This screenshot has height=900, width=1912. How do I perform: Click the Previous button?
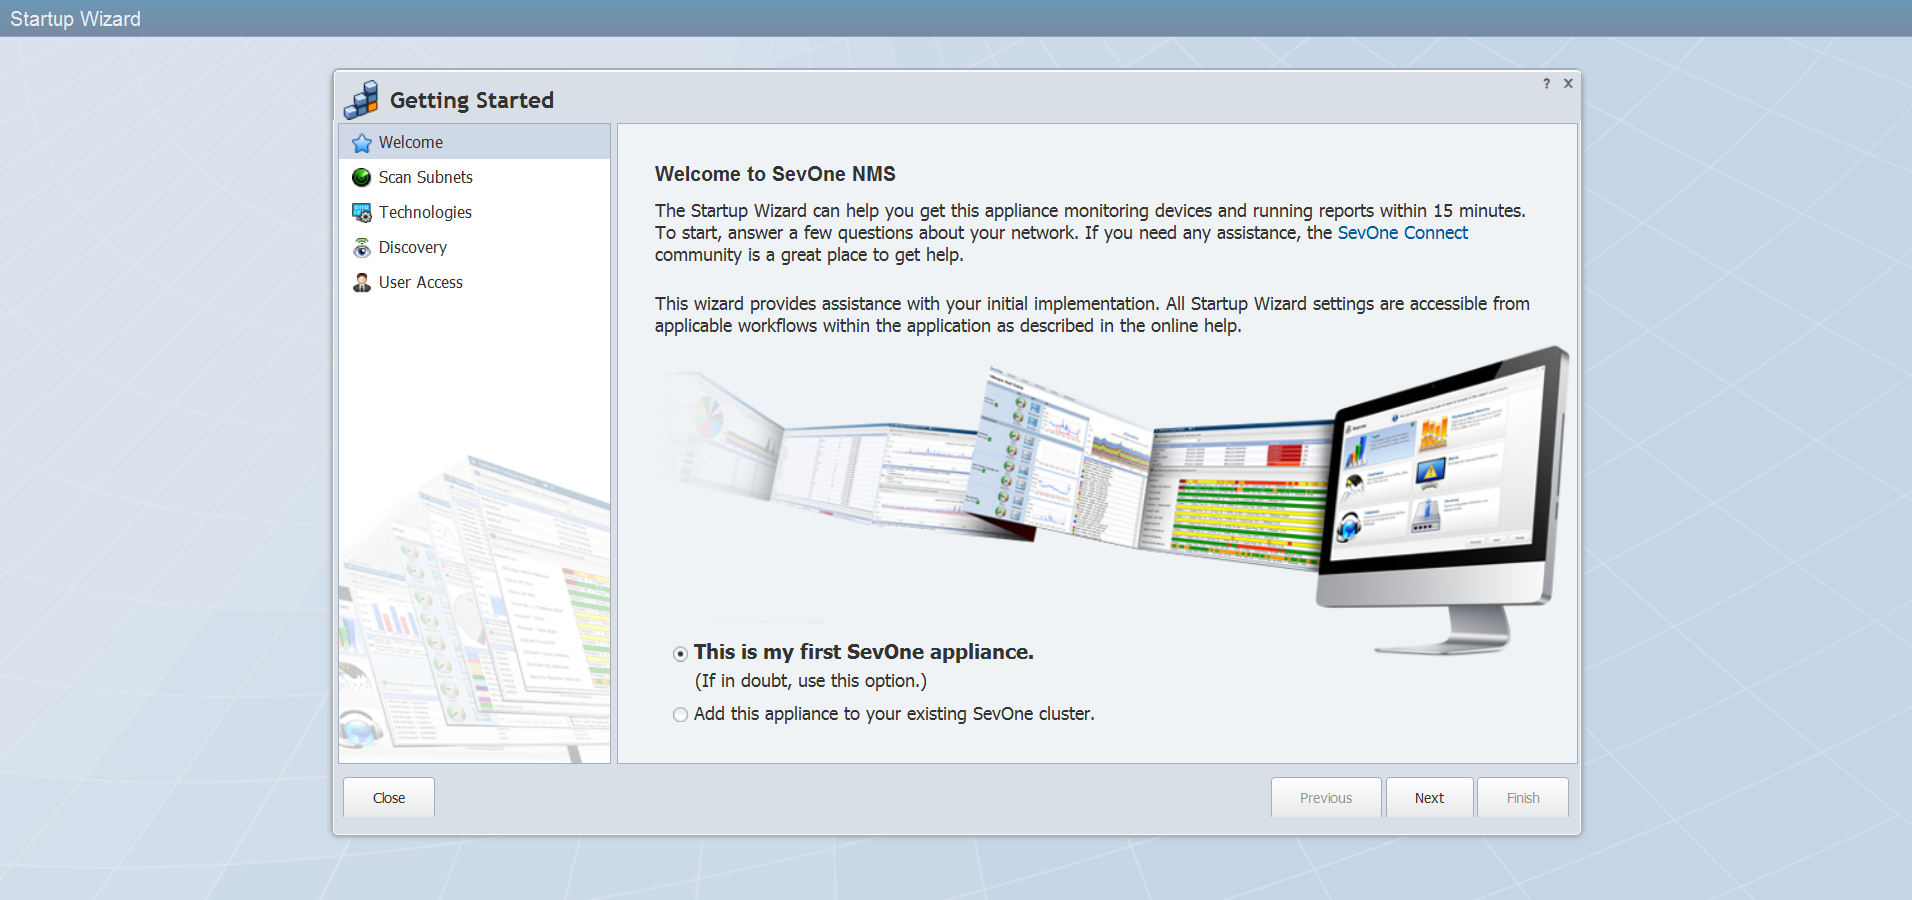pos(1326,798)
